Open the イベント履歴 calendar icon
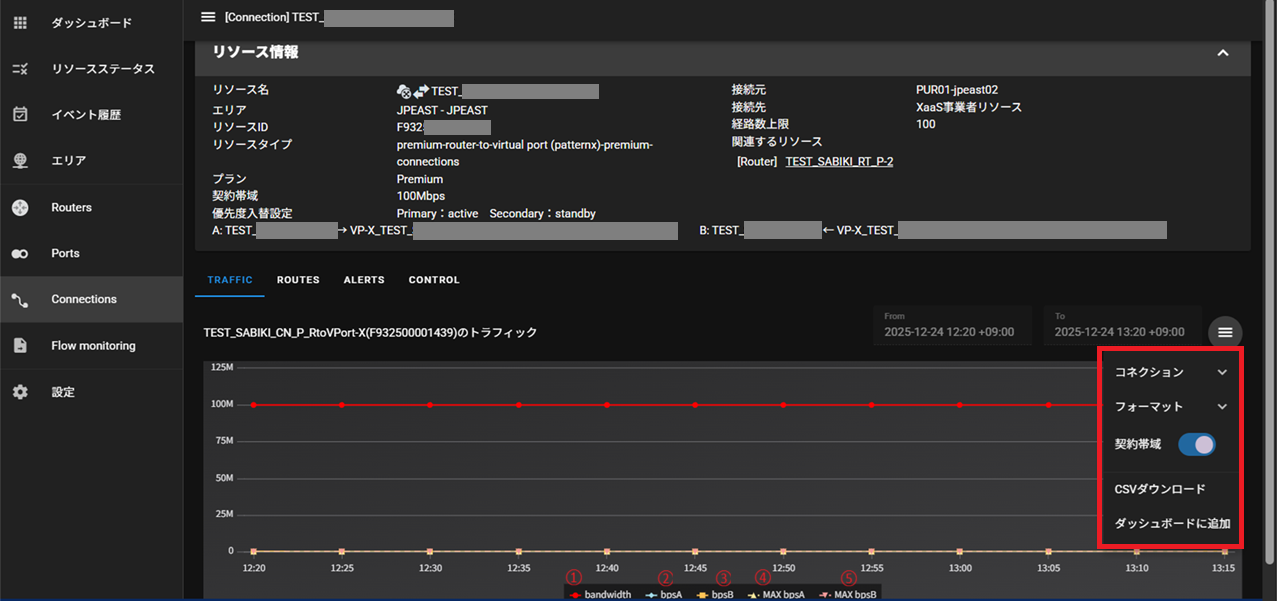This screenshot has width=1277, height=601. pos(20,115)
